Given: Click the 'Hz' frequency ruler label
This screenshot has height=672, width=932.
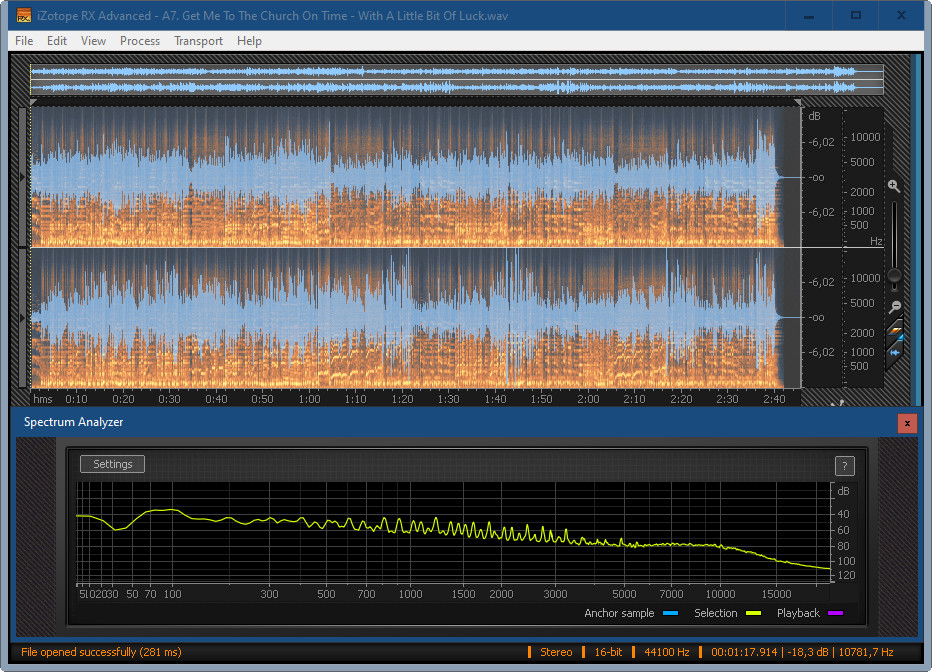Looking at the screenshot, I should 876,241.
